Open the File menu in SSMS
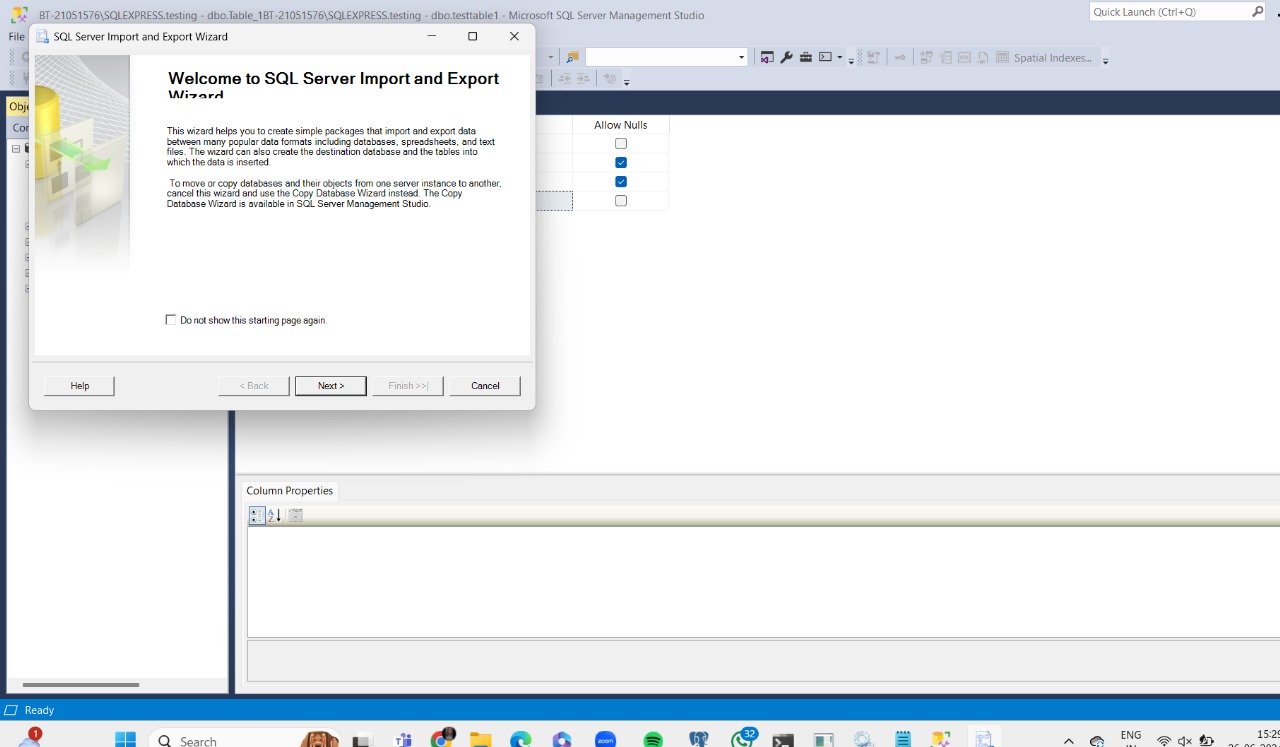 16,36
